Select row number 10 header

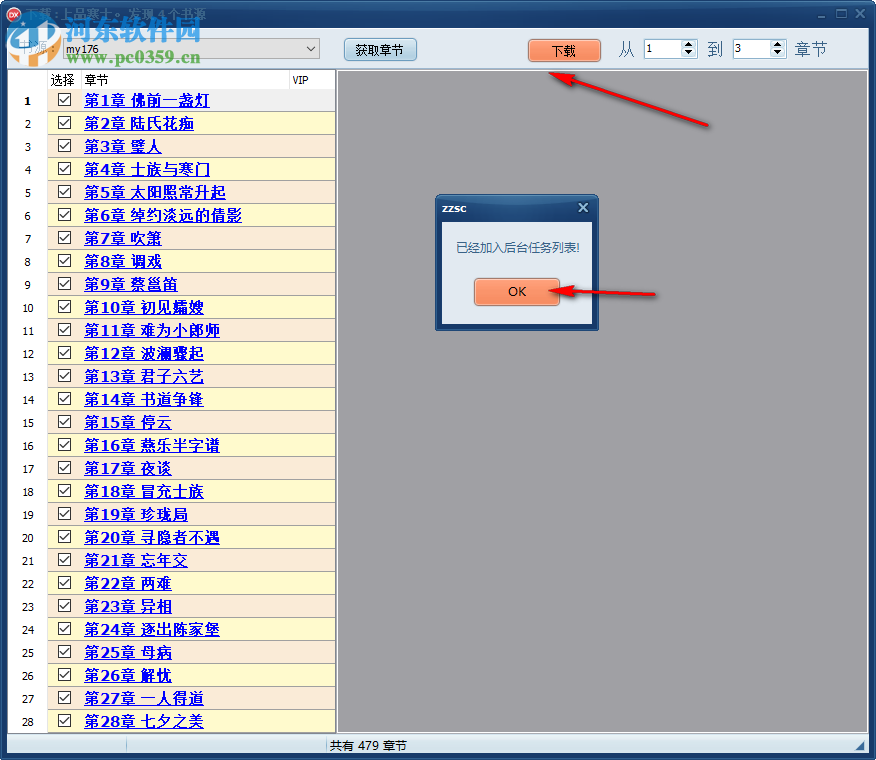coord(28,308)
